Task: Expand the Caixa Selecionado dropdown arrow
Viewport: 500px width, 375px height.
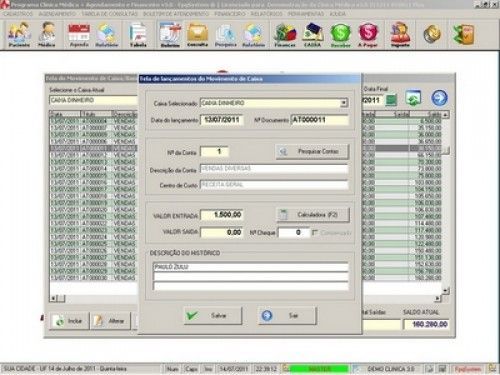Action: [x=343, y=103]
